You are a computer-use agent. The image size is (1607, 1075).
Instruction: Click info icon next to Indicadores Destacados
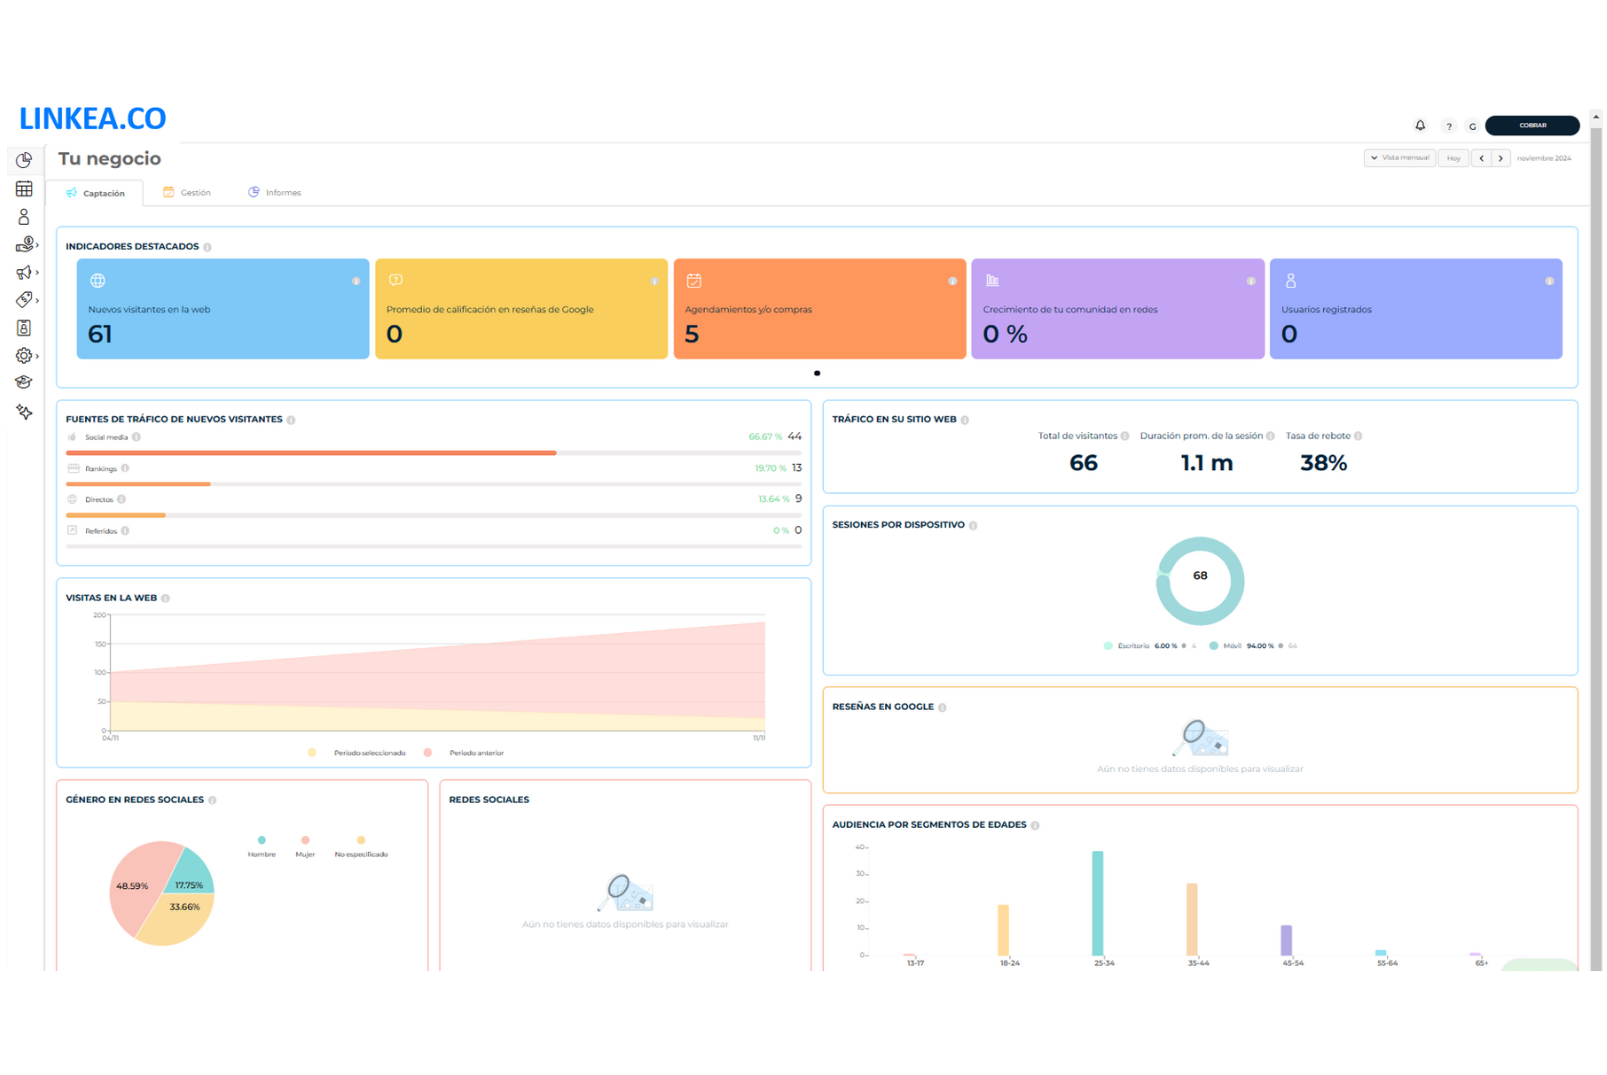tap(208, 247)
